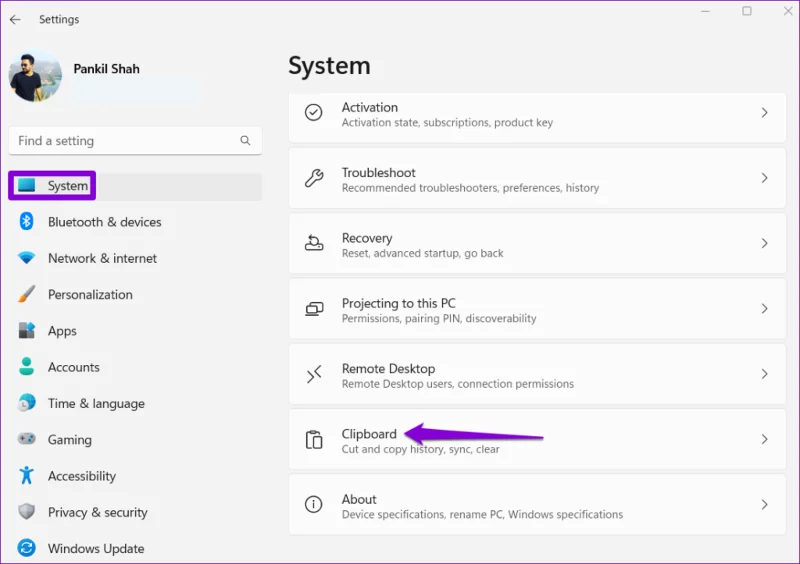Click the Pankil Shah profile picture
800x564 pixels.
click(35, 75)
